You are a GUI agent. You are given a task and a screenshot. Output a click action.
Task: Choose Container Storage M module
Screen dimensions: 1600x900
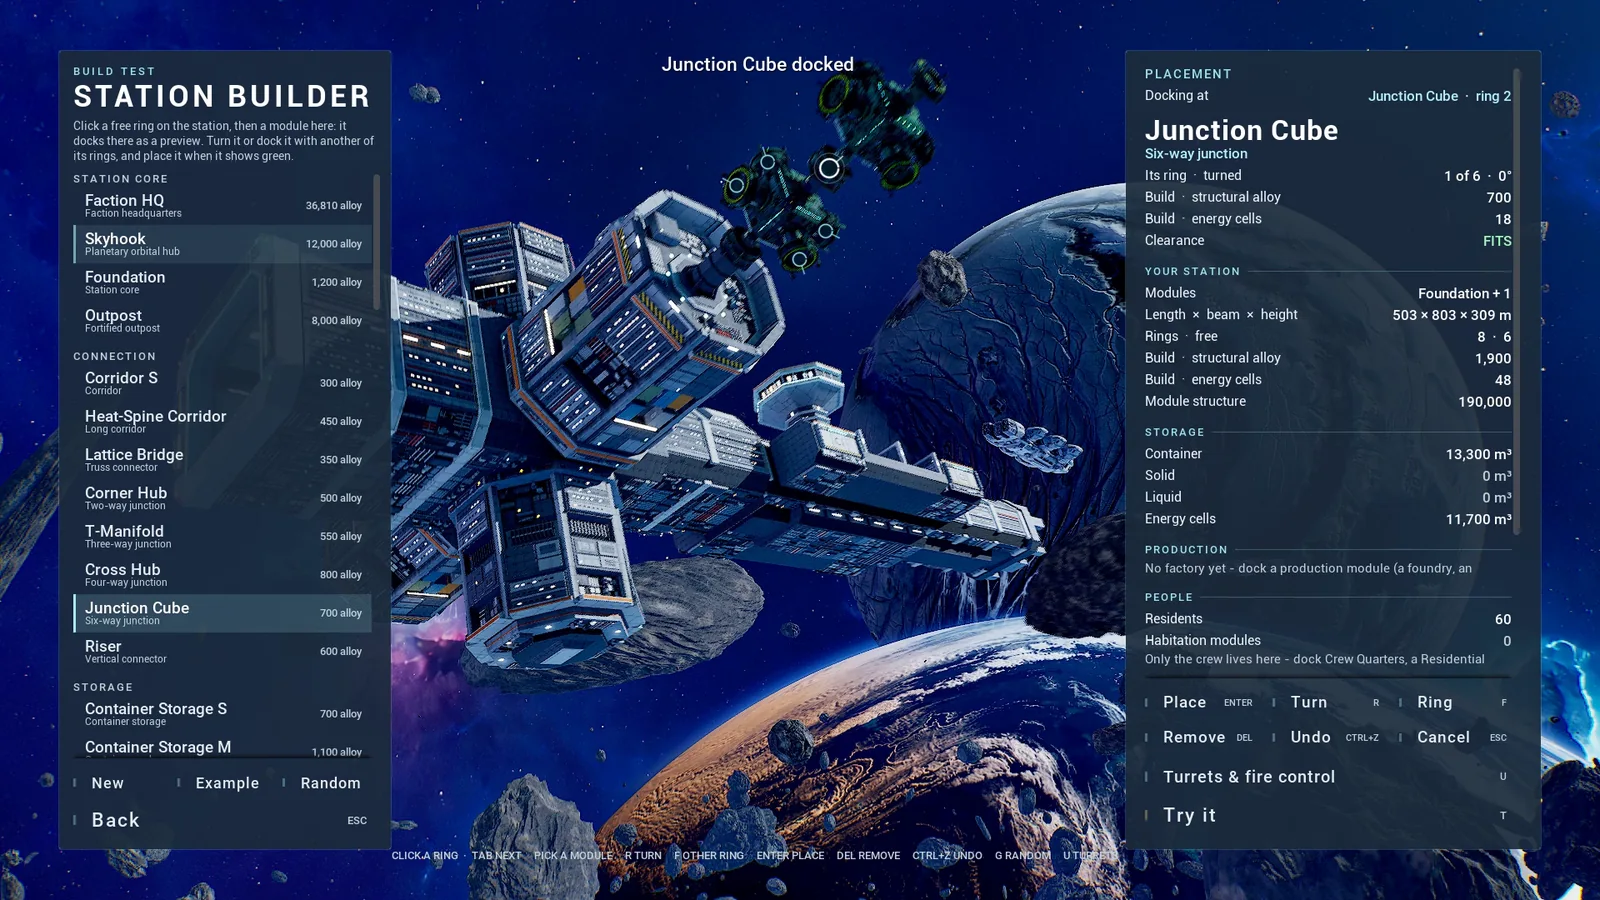pyautogui.click(x=222, y=747)
